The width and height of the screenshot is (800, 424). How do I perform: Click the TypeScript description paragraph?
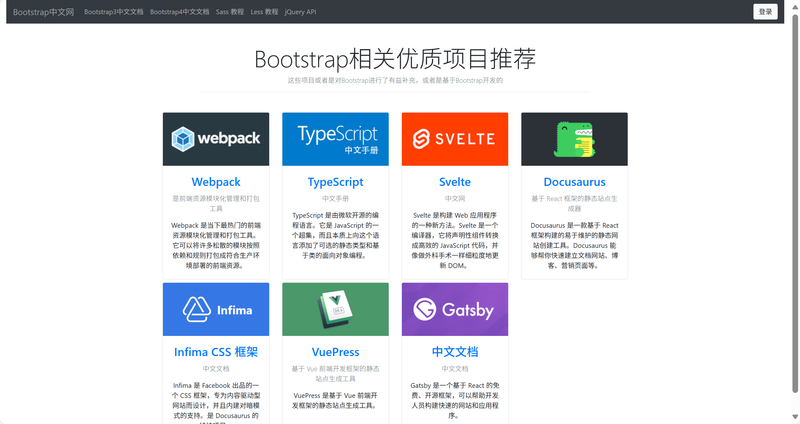coord(335,235)
